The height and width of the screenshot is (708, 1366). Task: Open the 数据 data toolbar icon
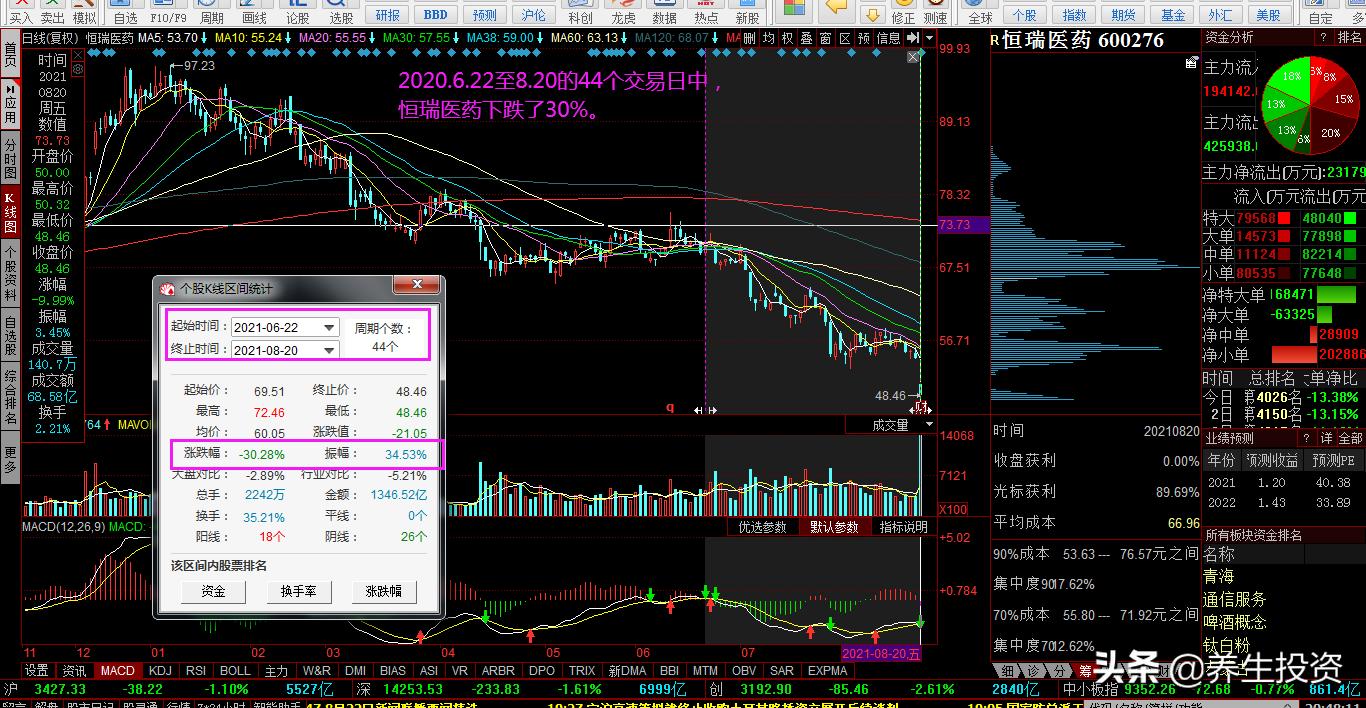tap(664, 12)
